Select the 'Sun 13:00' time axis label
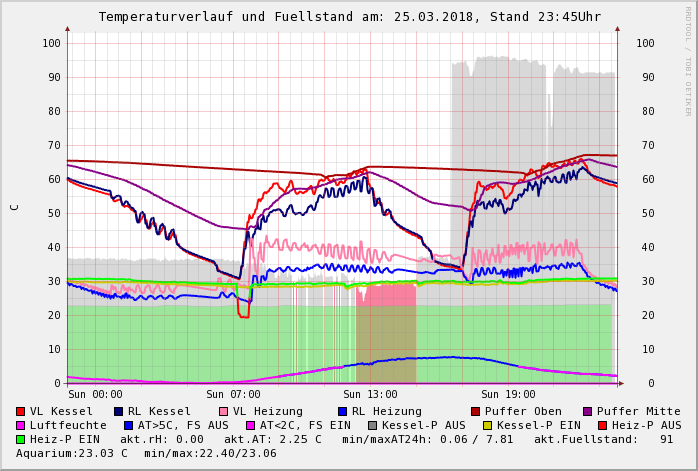The height and width of the screenshot is (471, 698). (x=370, y=394)
